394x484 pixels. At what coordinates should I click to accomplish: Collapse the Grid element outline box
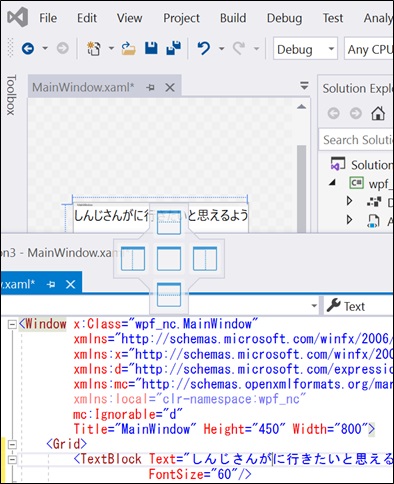[12, 444]
